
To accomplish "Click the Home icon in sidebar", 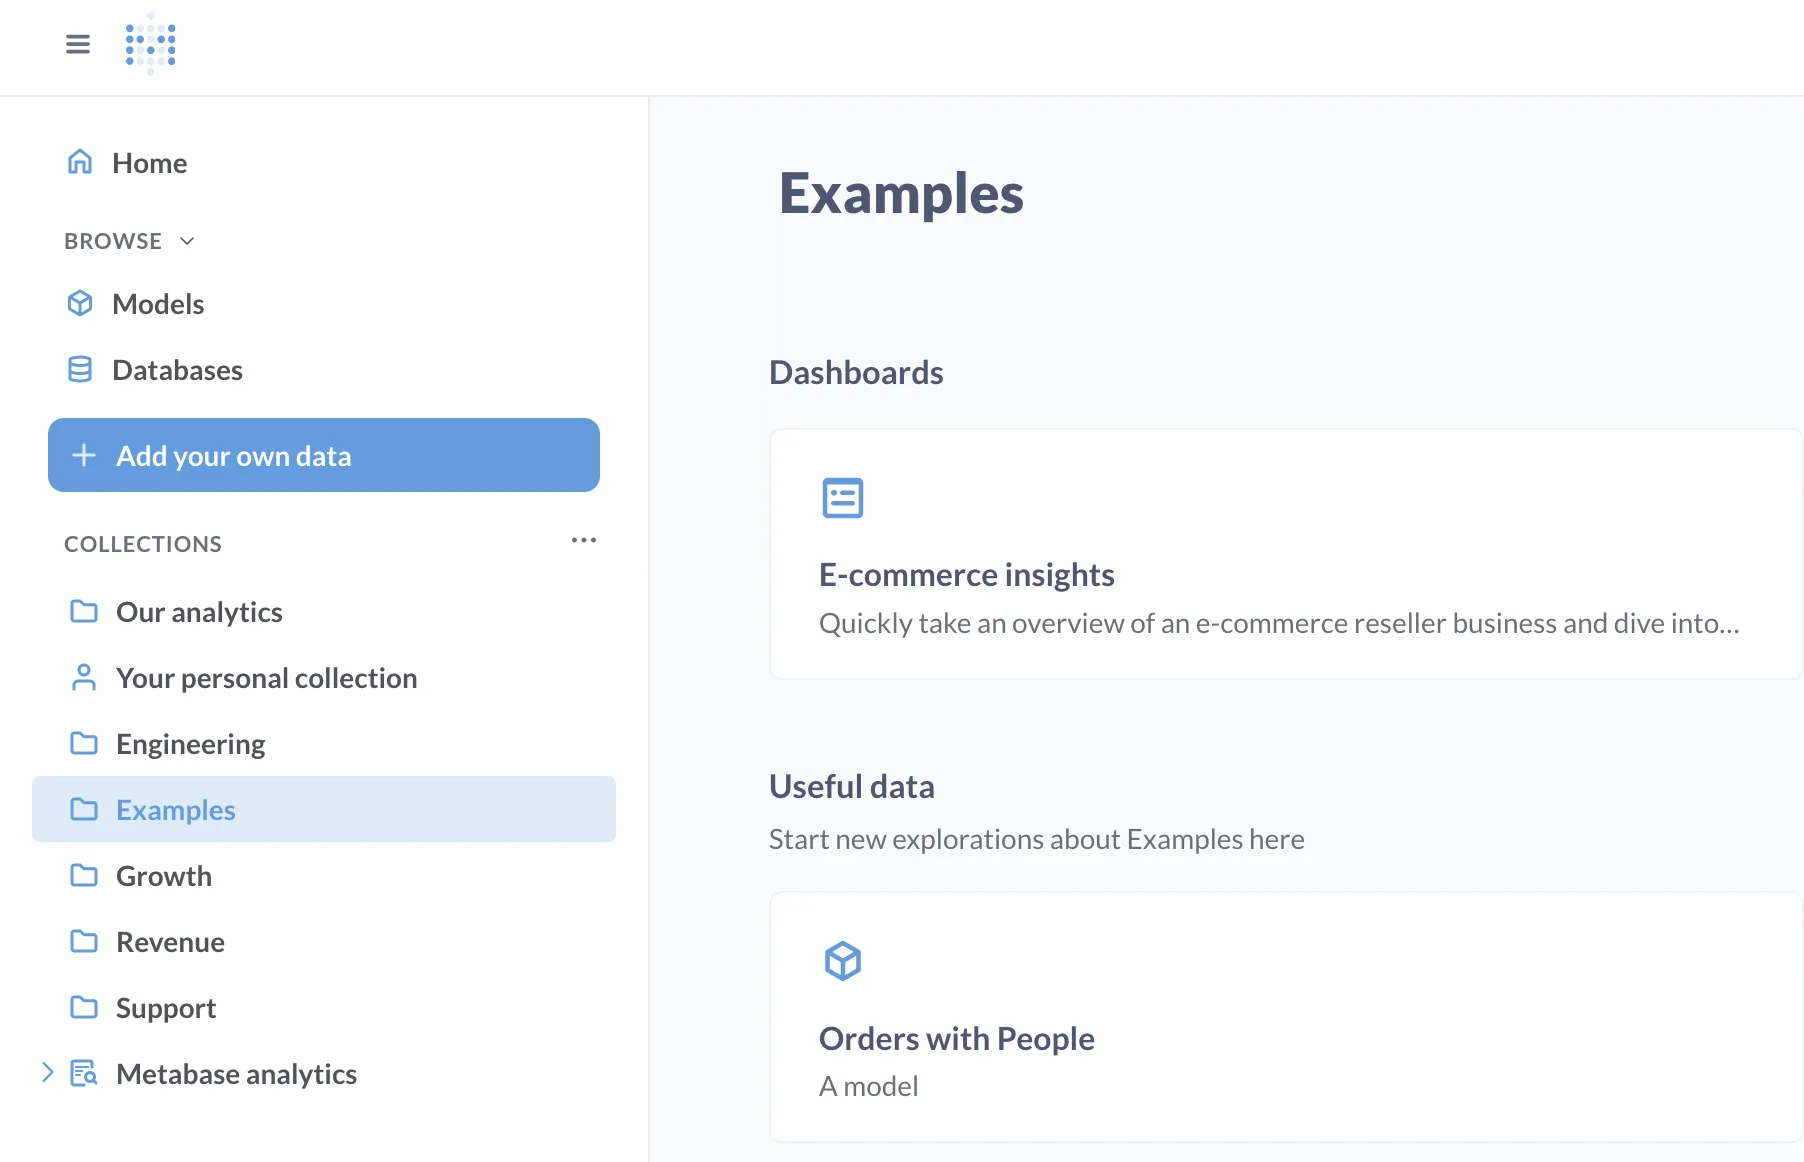I will click(80, 162).
